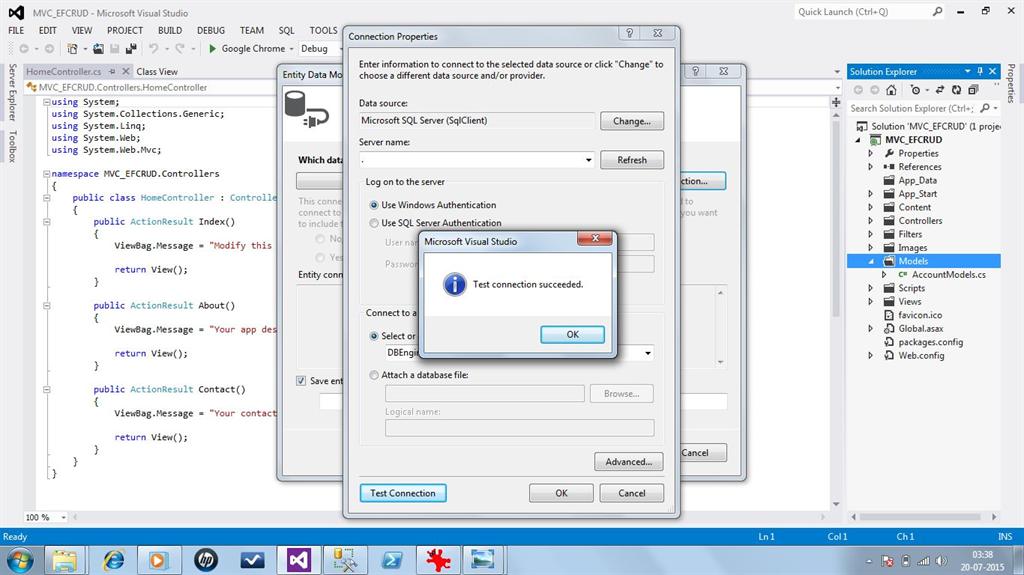Choose Select or enter database name option

click(x=374, y=336)
